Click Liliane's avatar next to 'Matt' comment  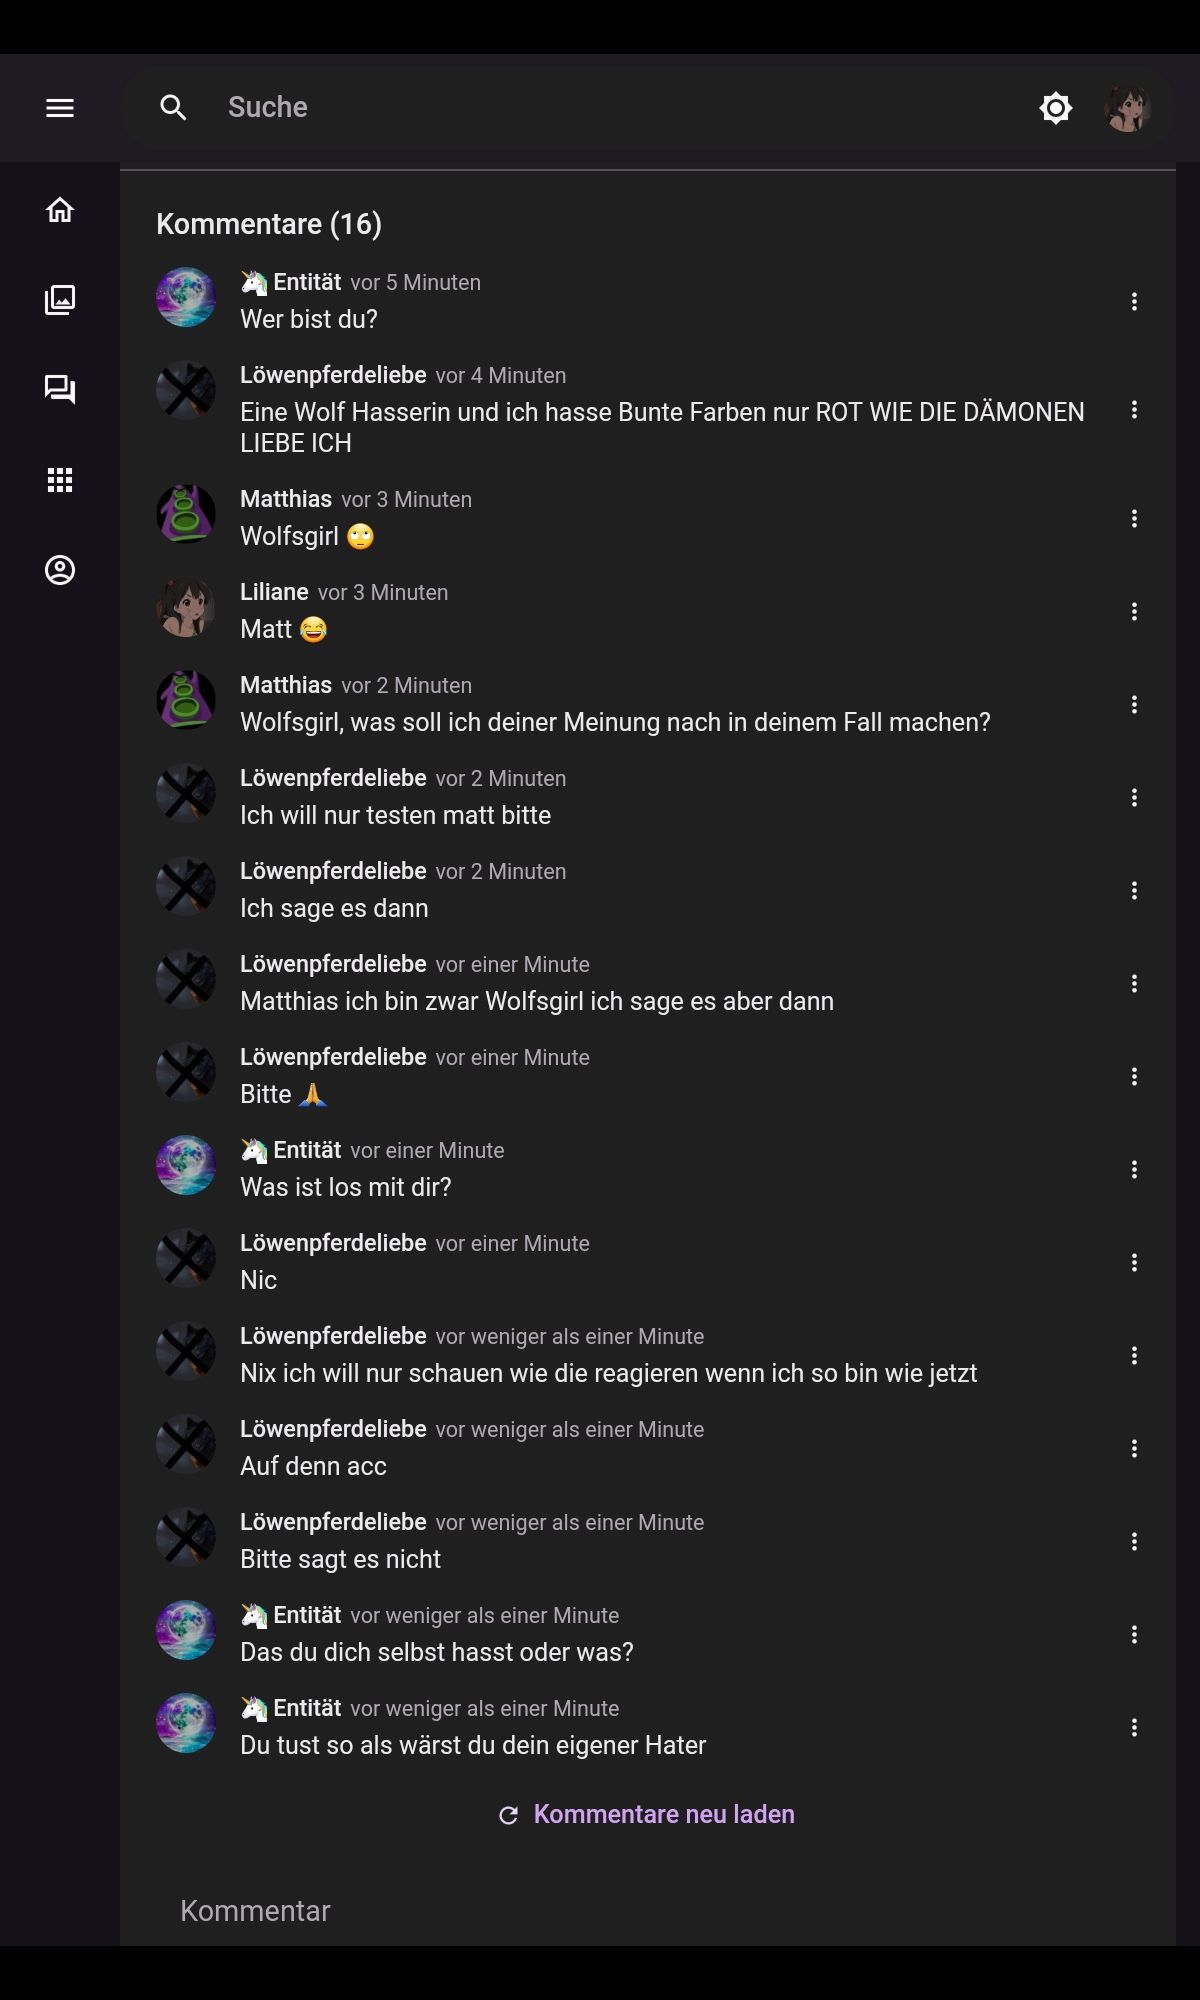pos(186,608)
